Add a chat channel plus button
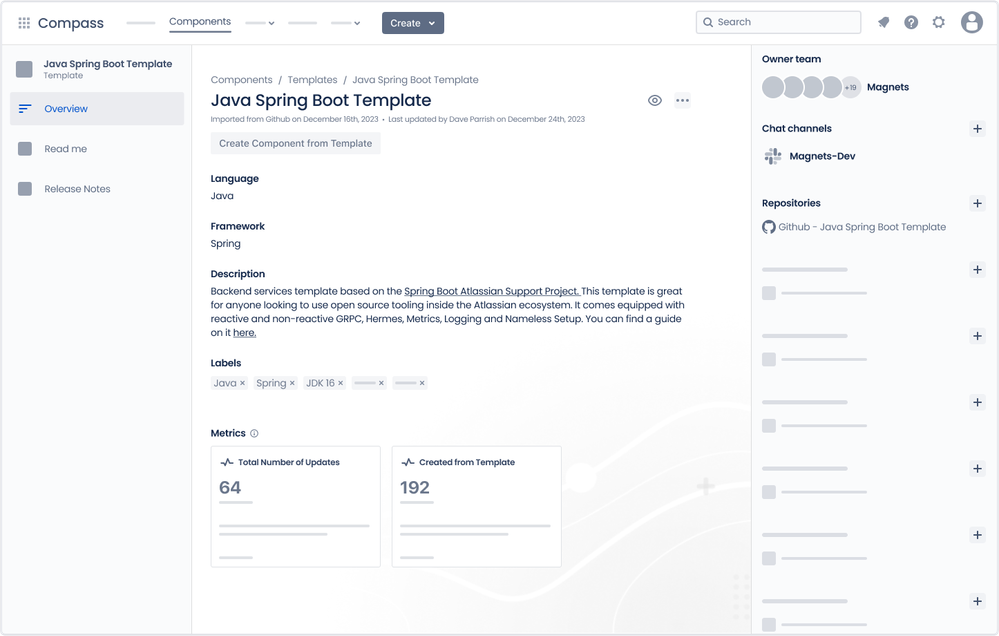 (977, 129)
